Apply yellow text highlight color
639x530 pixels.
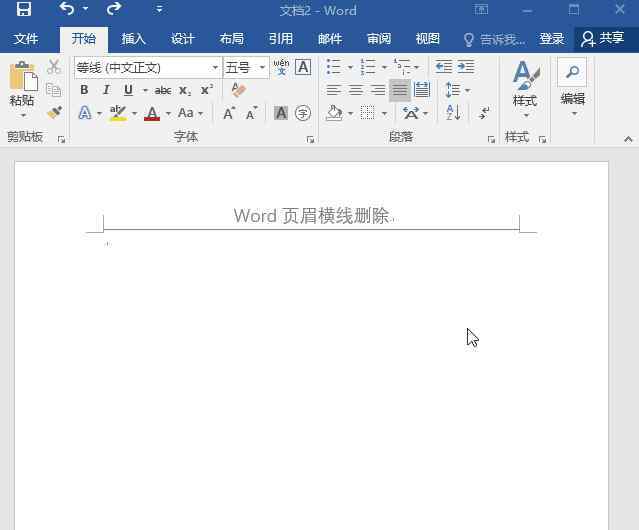(x=118, y=113)
